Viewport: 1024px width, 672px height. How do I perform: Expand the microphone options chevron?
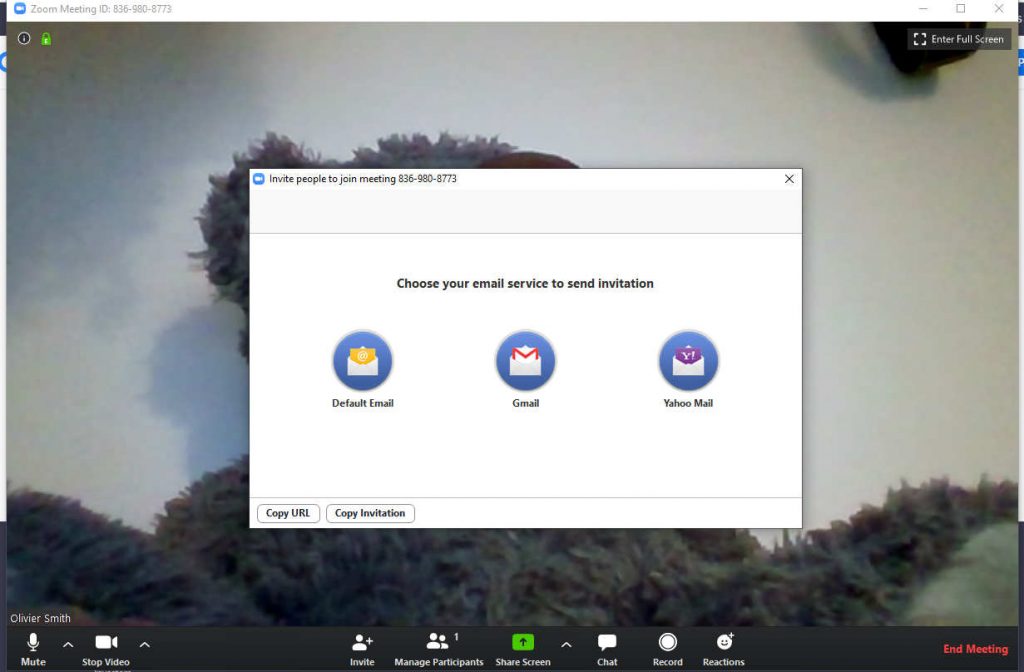[67, 645]
